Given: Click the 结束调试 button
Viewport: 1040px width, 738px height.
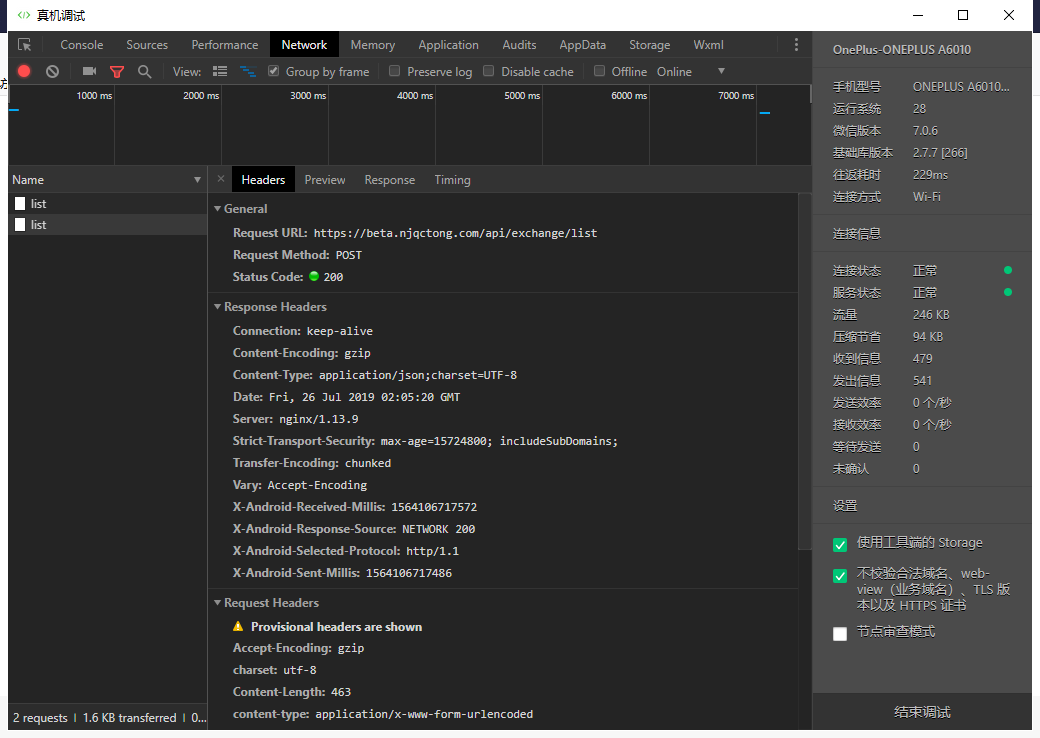Looking at the screenshot, I should [x=922, y=712].
